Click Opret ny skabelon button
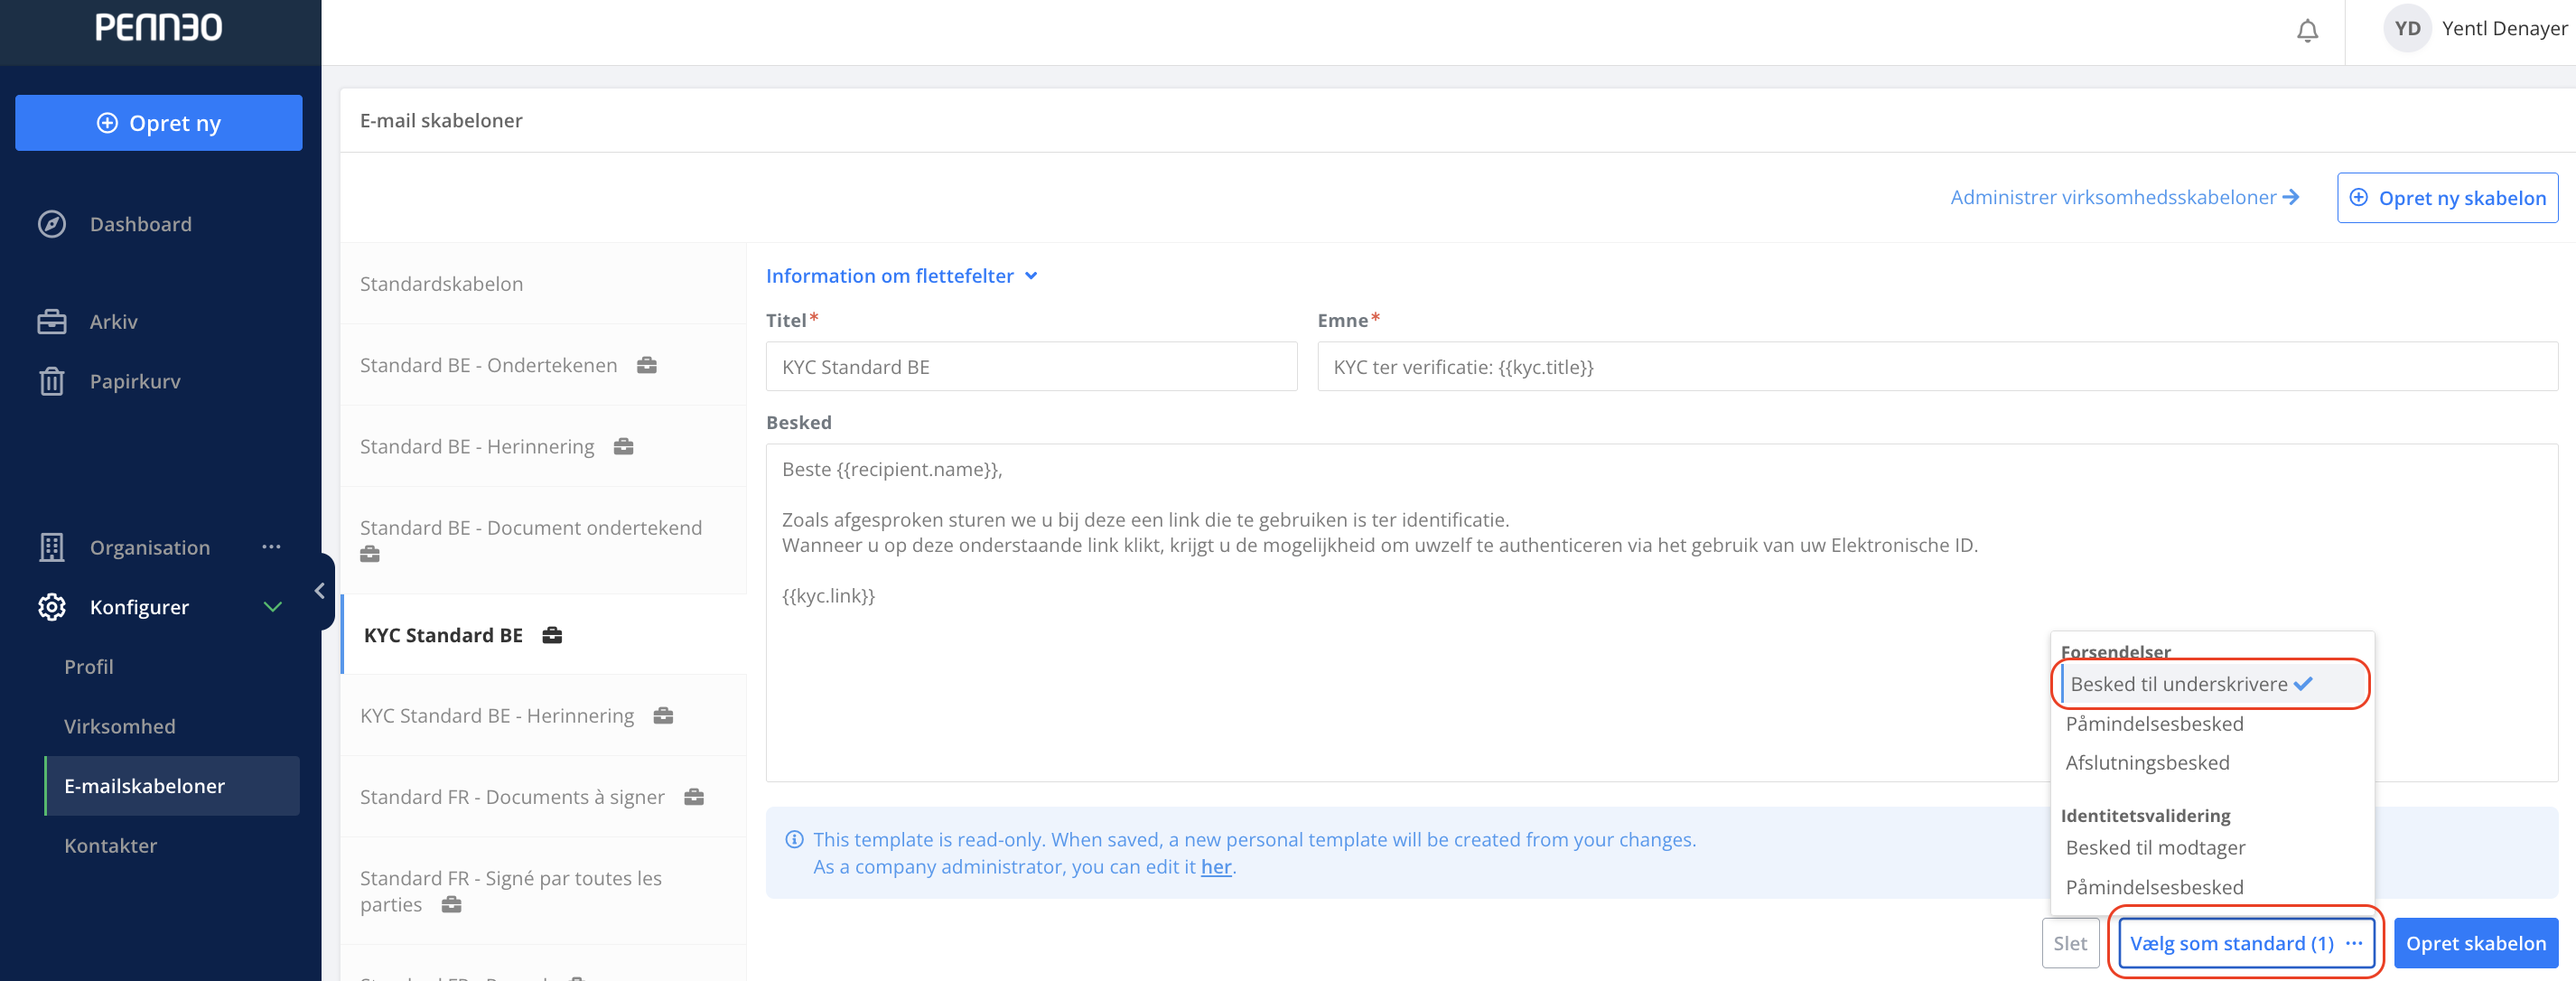The height and width of the screenshot is (981, 2576). tap(2447, 198)
